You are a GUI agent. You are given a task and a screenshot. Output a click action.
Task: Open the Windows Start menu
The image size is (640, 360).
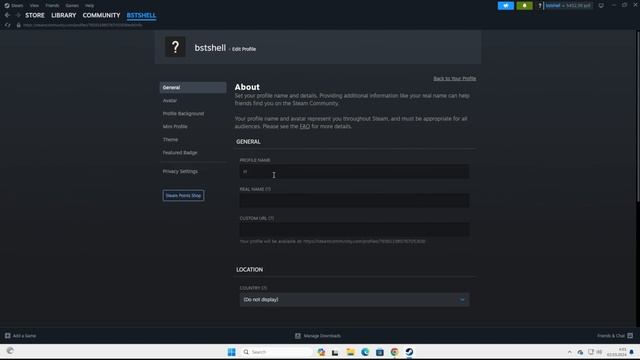(231, 352)
